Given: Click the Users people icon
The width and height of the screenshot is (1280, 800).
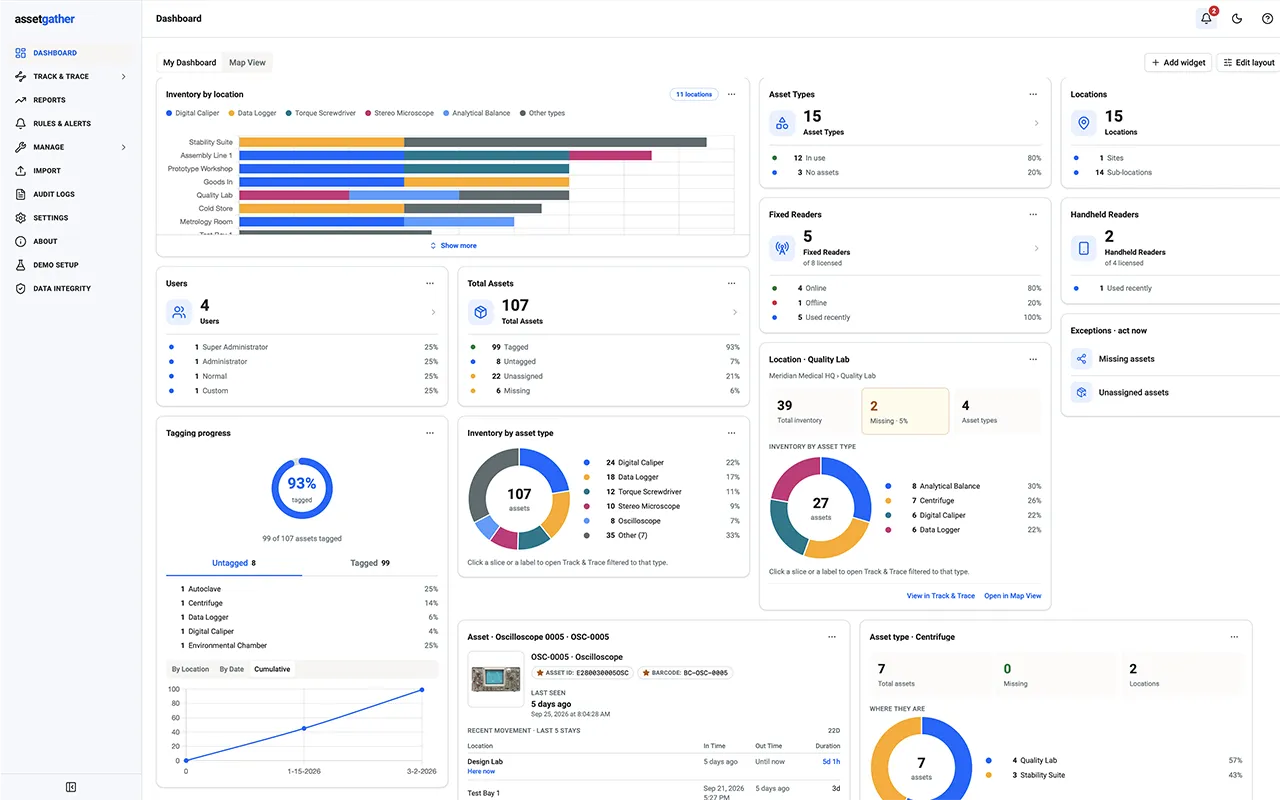Looking at the screenshot, I should click(179, 312).
